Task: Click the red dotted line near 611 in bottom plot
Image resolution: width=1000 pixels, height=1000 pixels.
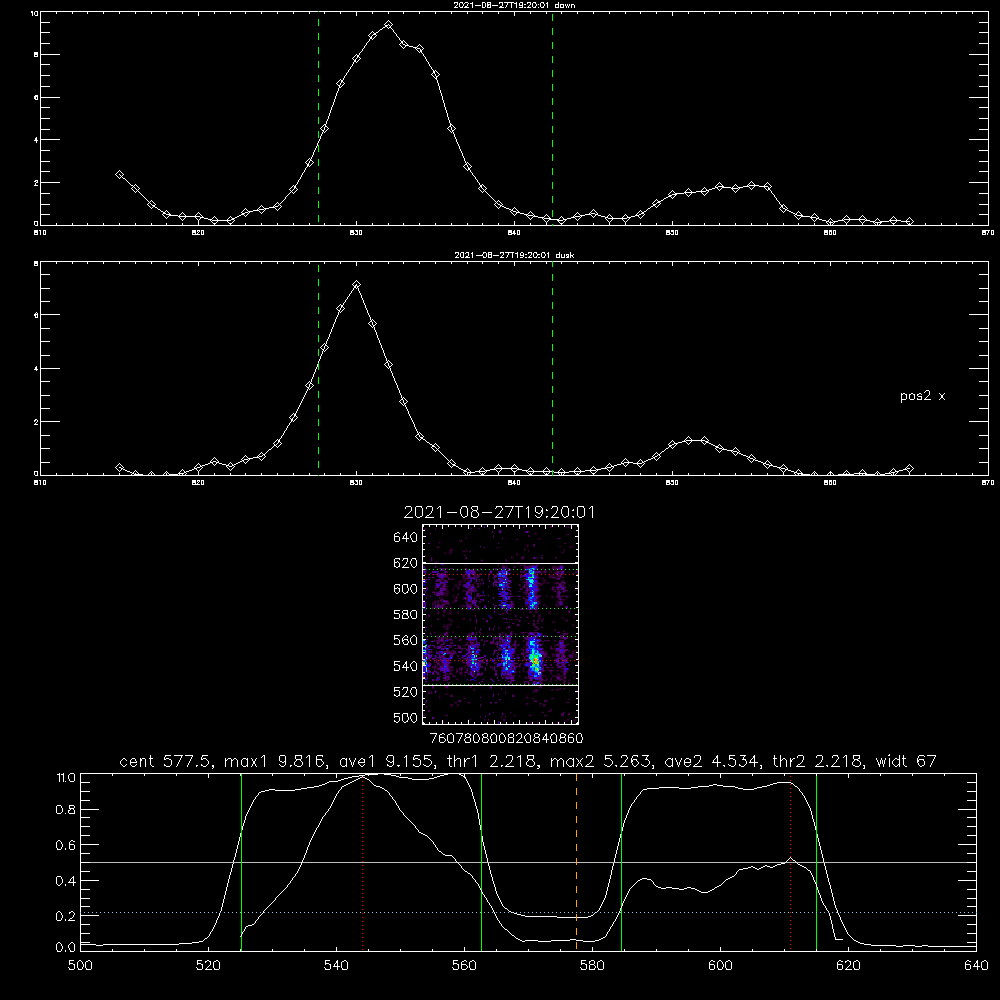Action: [x=791, y=862]
